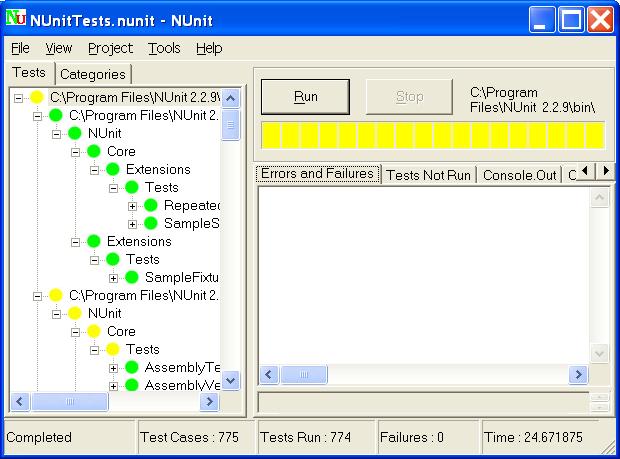
Task: Click green status circle beside SampleFixture node
Action: [132, 277]
